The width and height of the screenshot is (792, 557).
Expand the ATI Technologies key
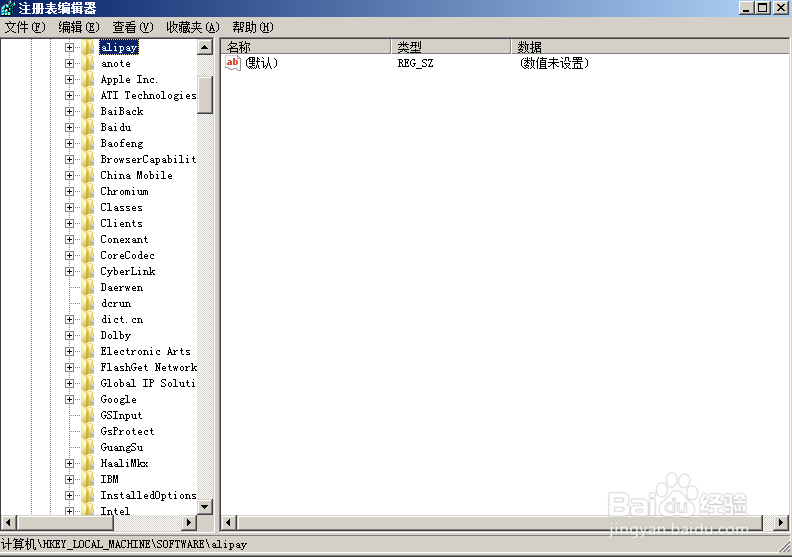69,95
